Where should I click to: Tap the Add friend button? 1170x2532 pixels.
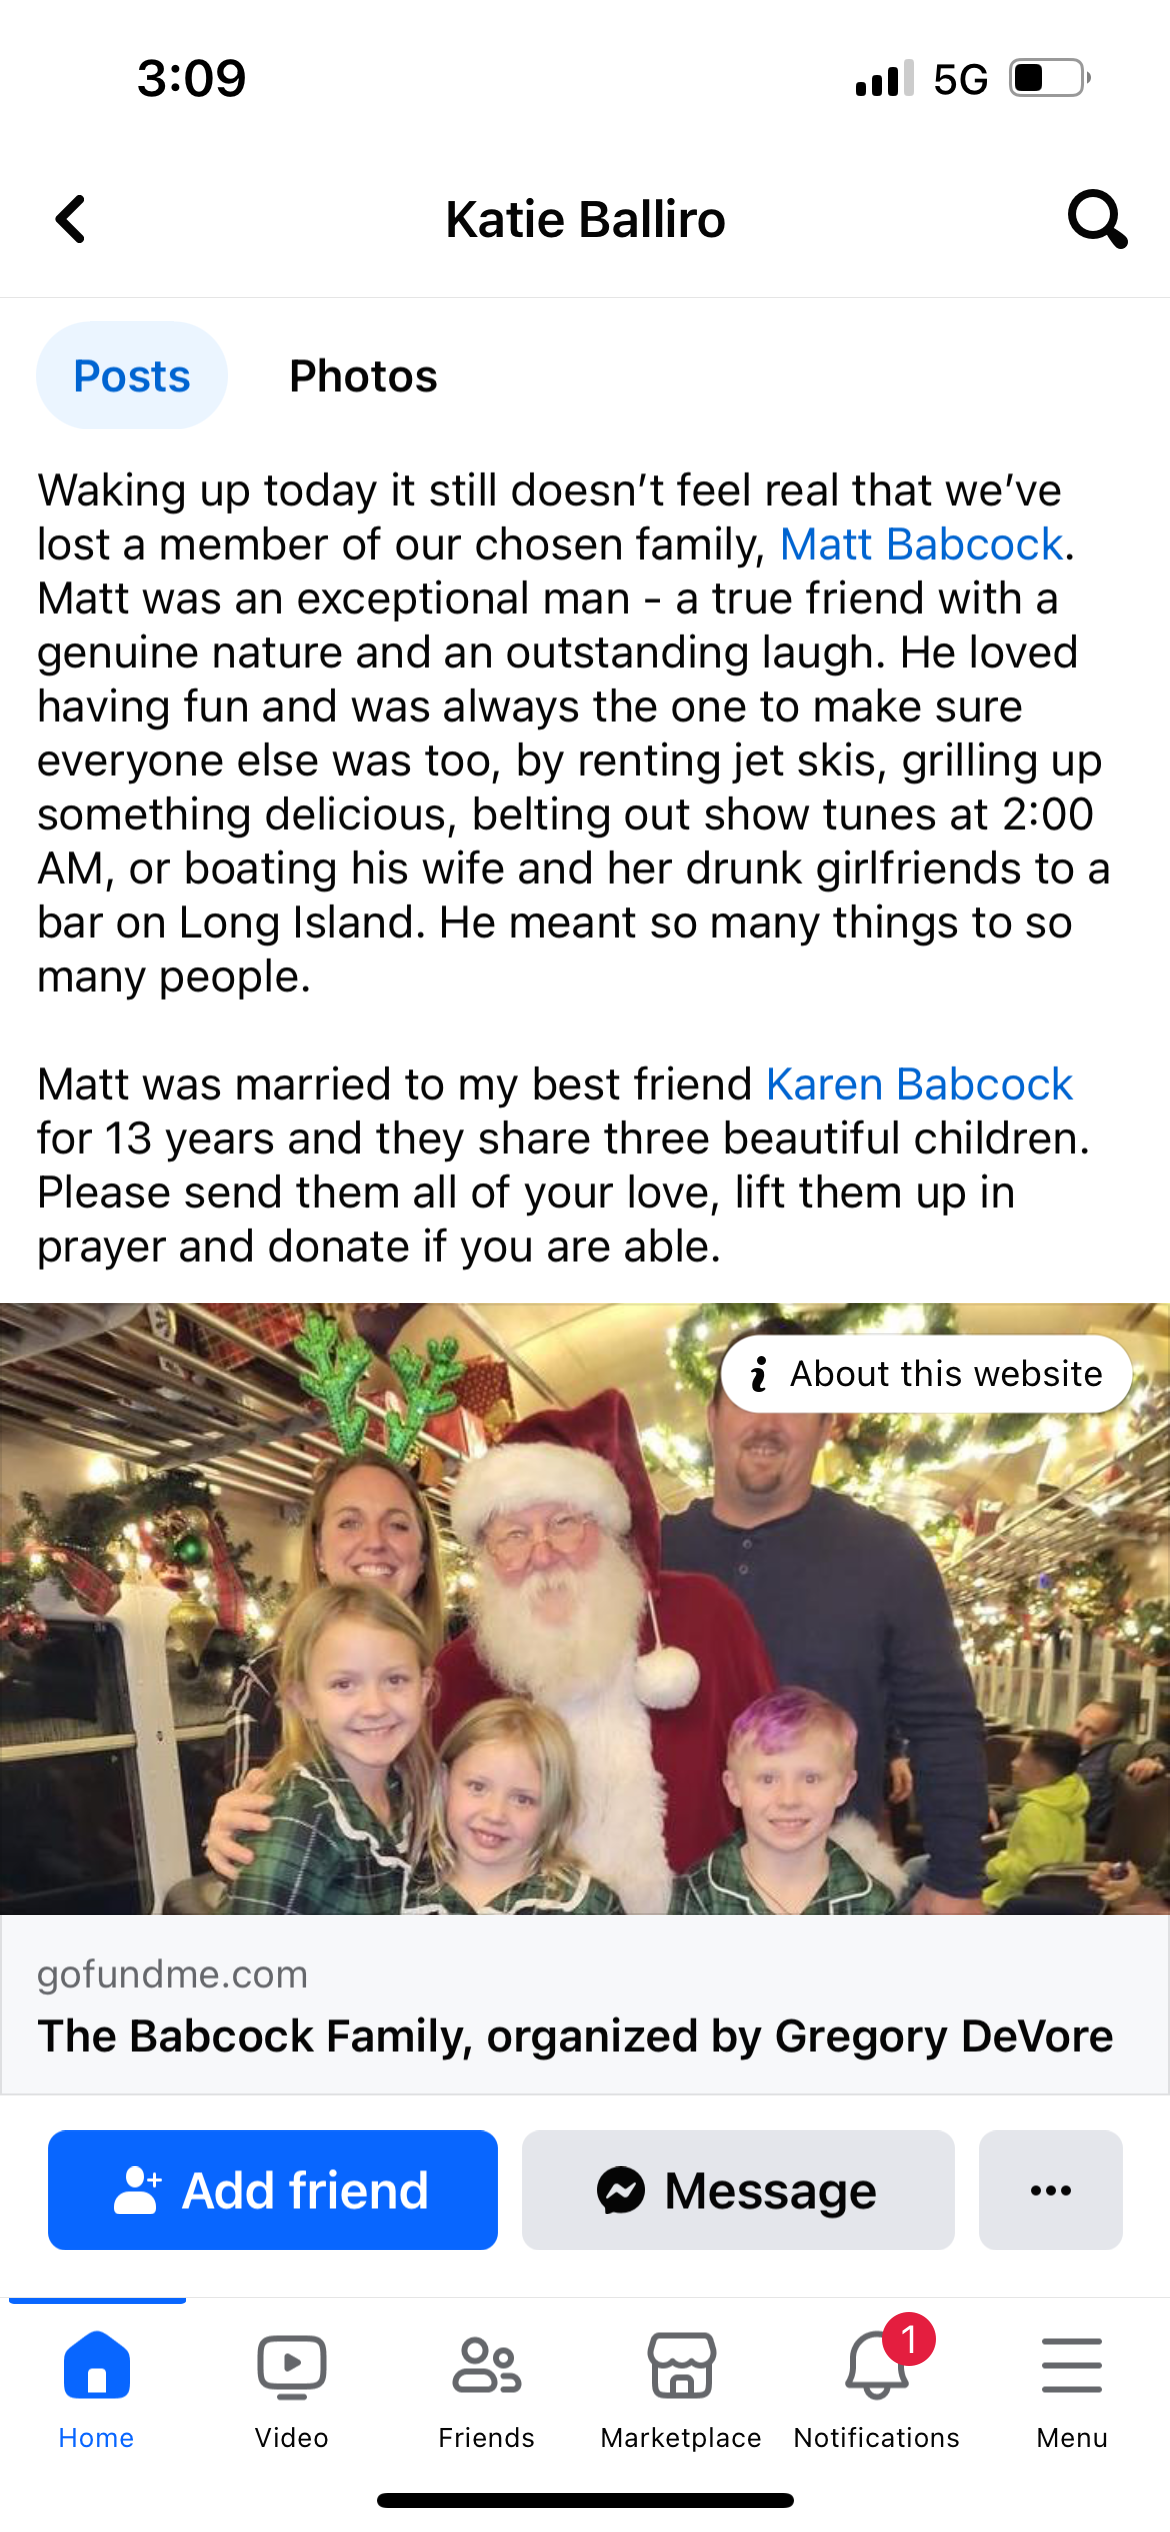pyautogui.click(x=273, y=2190)
